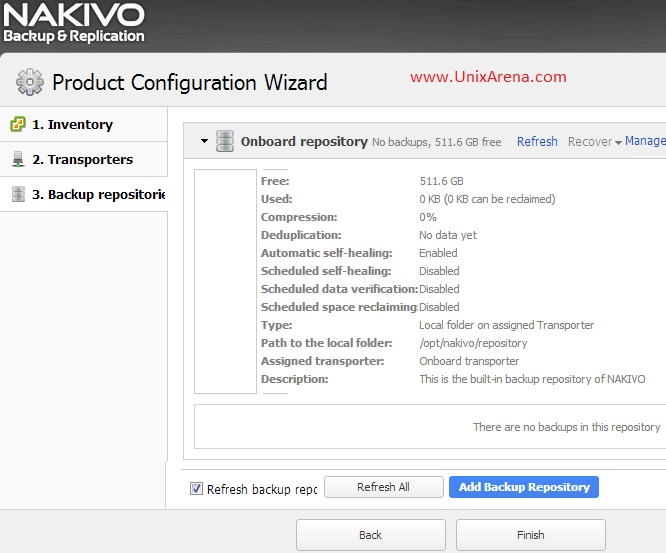The image size is (666, 553).
Task: Select step 3. Backup repositories
Action: click(x=84, y=194)
